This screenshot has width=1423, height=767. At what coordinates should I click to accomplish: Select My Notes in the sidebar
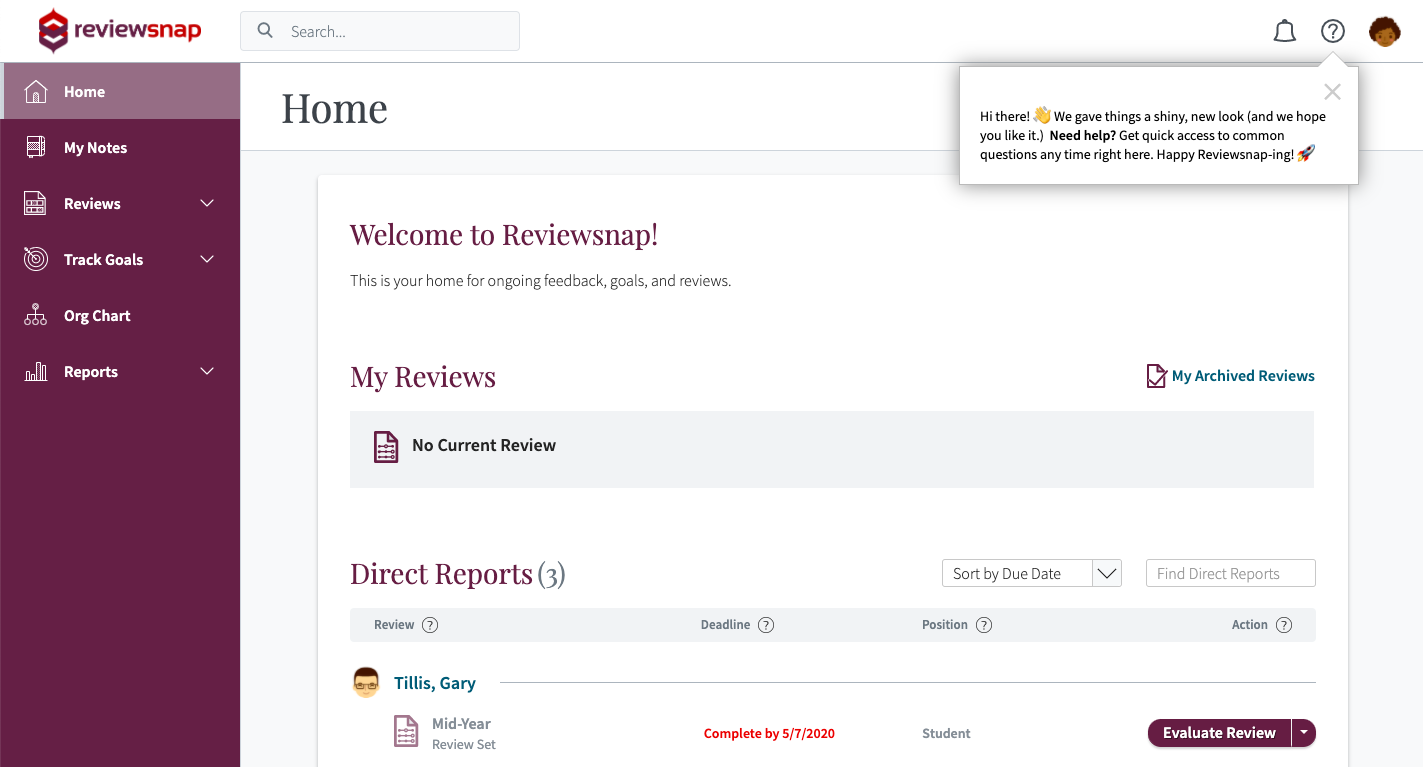click(94, 147)
